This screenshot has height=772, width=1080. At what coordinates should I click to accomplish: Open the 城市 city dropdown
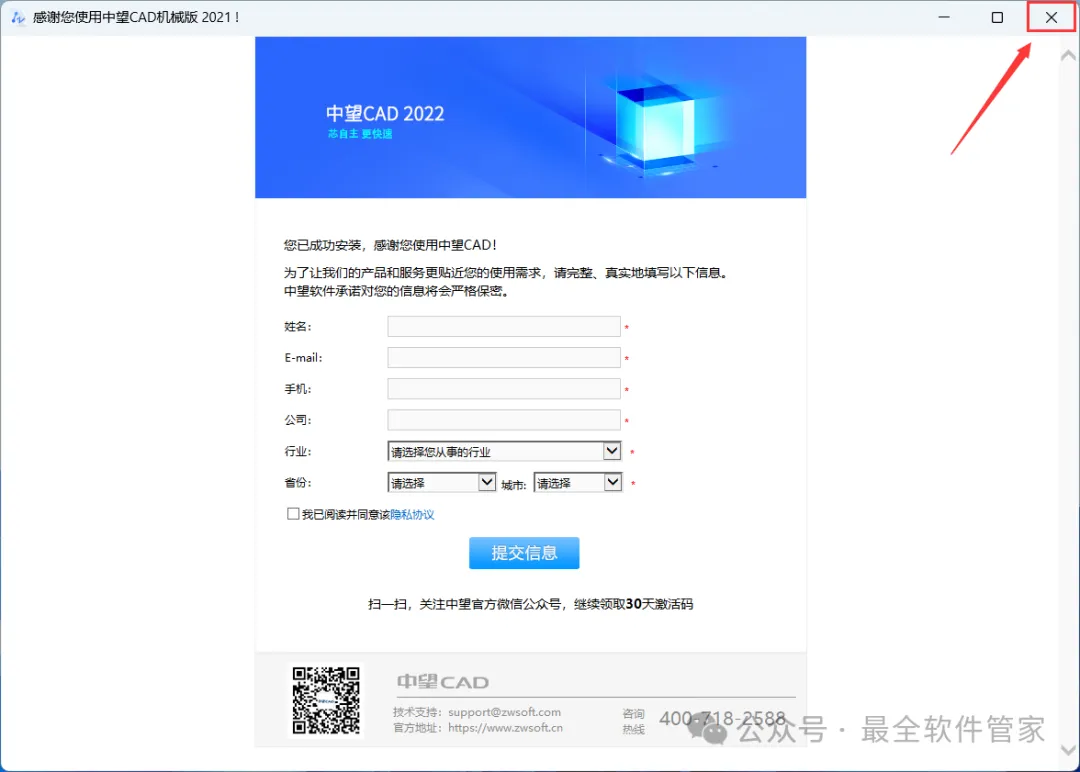coord(577,482)
